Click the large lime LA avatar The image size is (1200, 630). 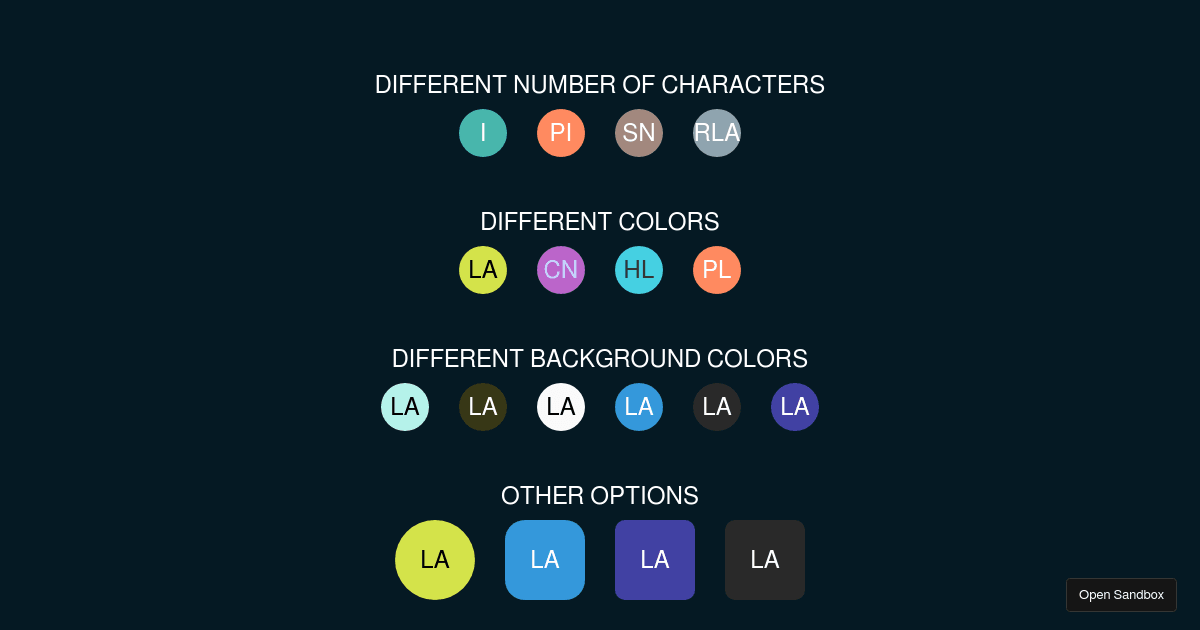point(435,560)
